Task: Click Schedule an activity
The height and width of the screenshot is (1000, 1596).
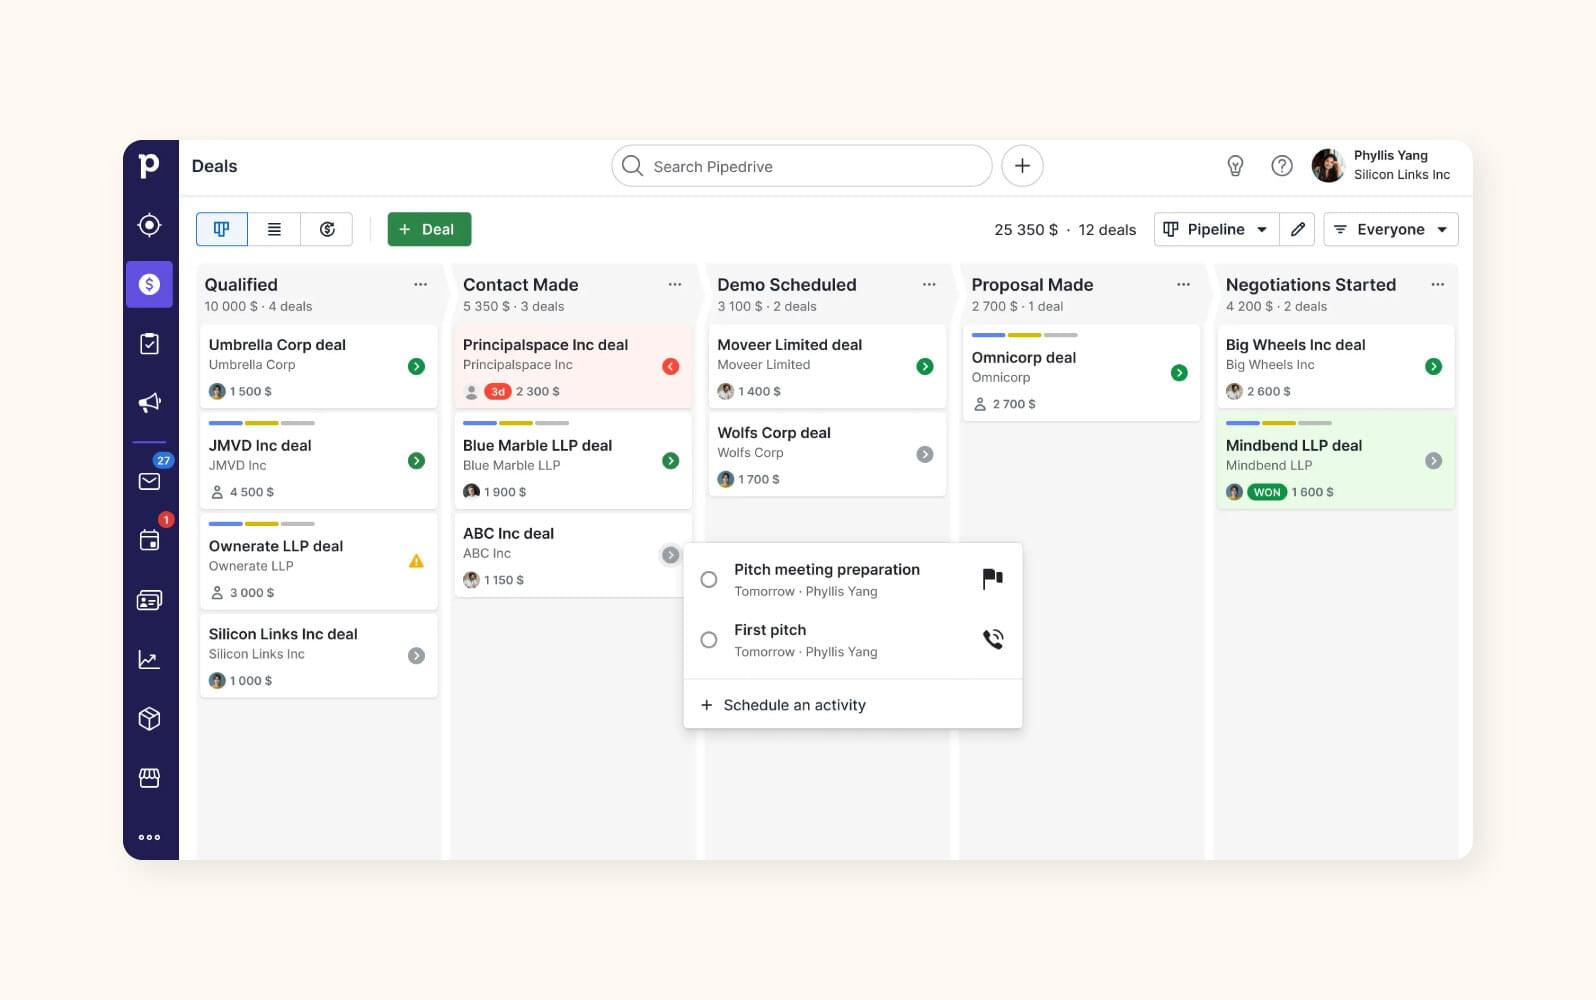Action: [784, 705]
